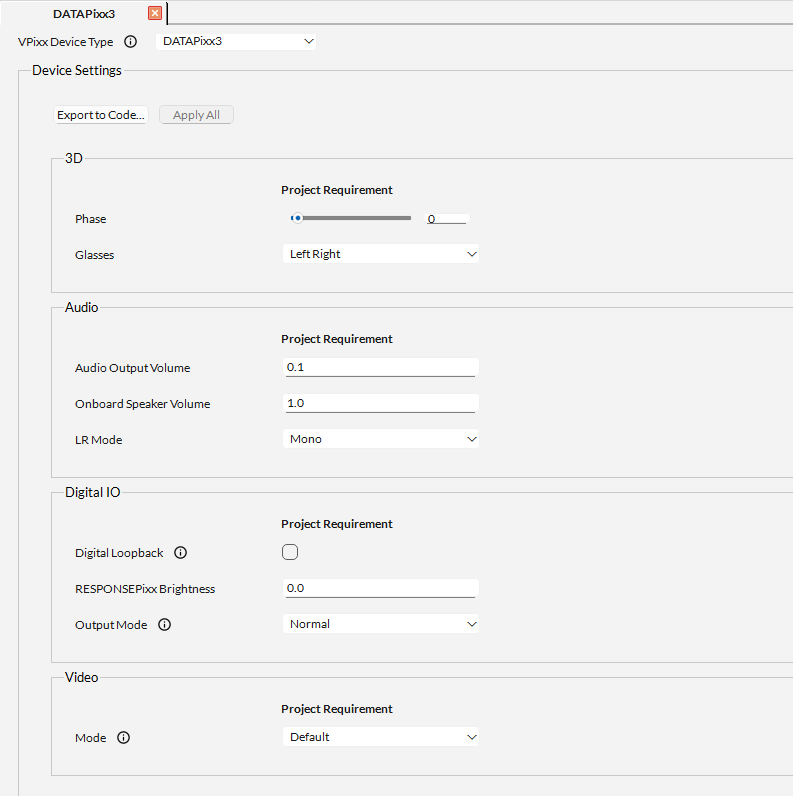The height and width of the screenshot is (796, 793).
Task: Click the Phase slider handle
Action: [298, 218]
